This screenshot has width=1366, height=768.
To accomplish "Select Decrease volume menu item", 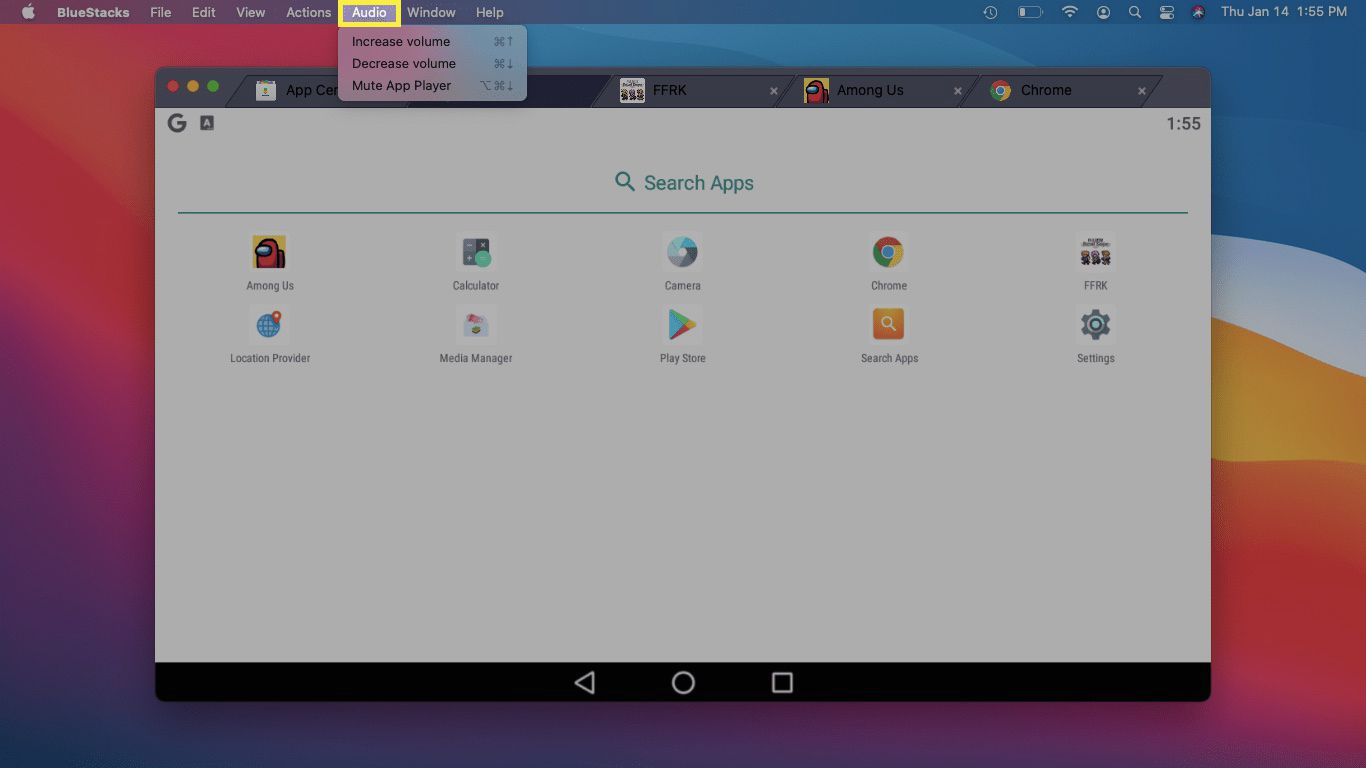I will coord(432,63).
